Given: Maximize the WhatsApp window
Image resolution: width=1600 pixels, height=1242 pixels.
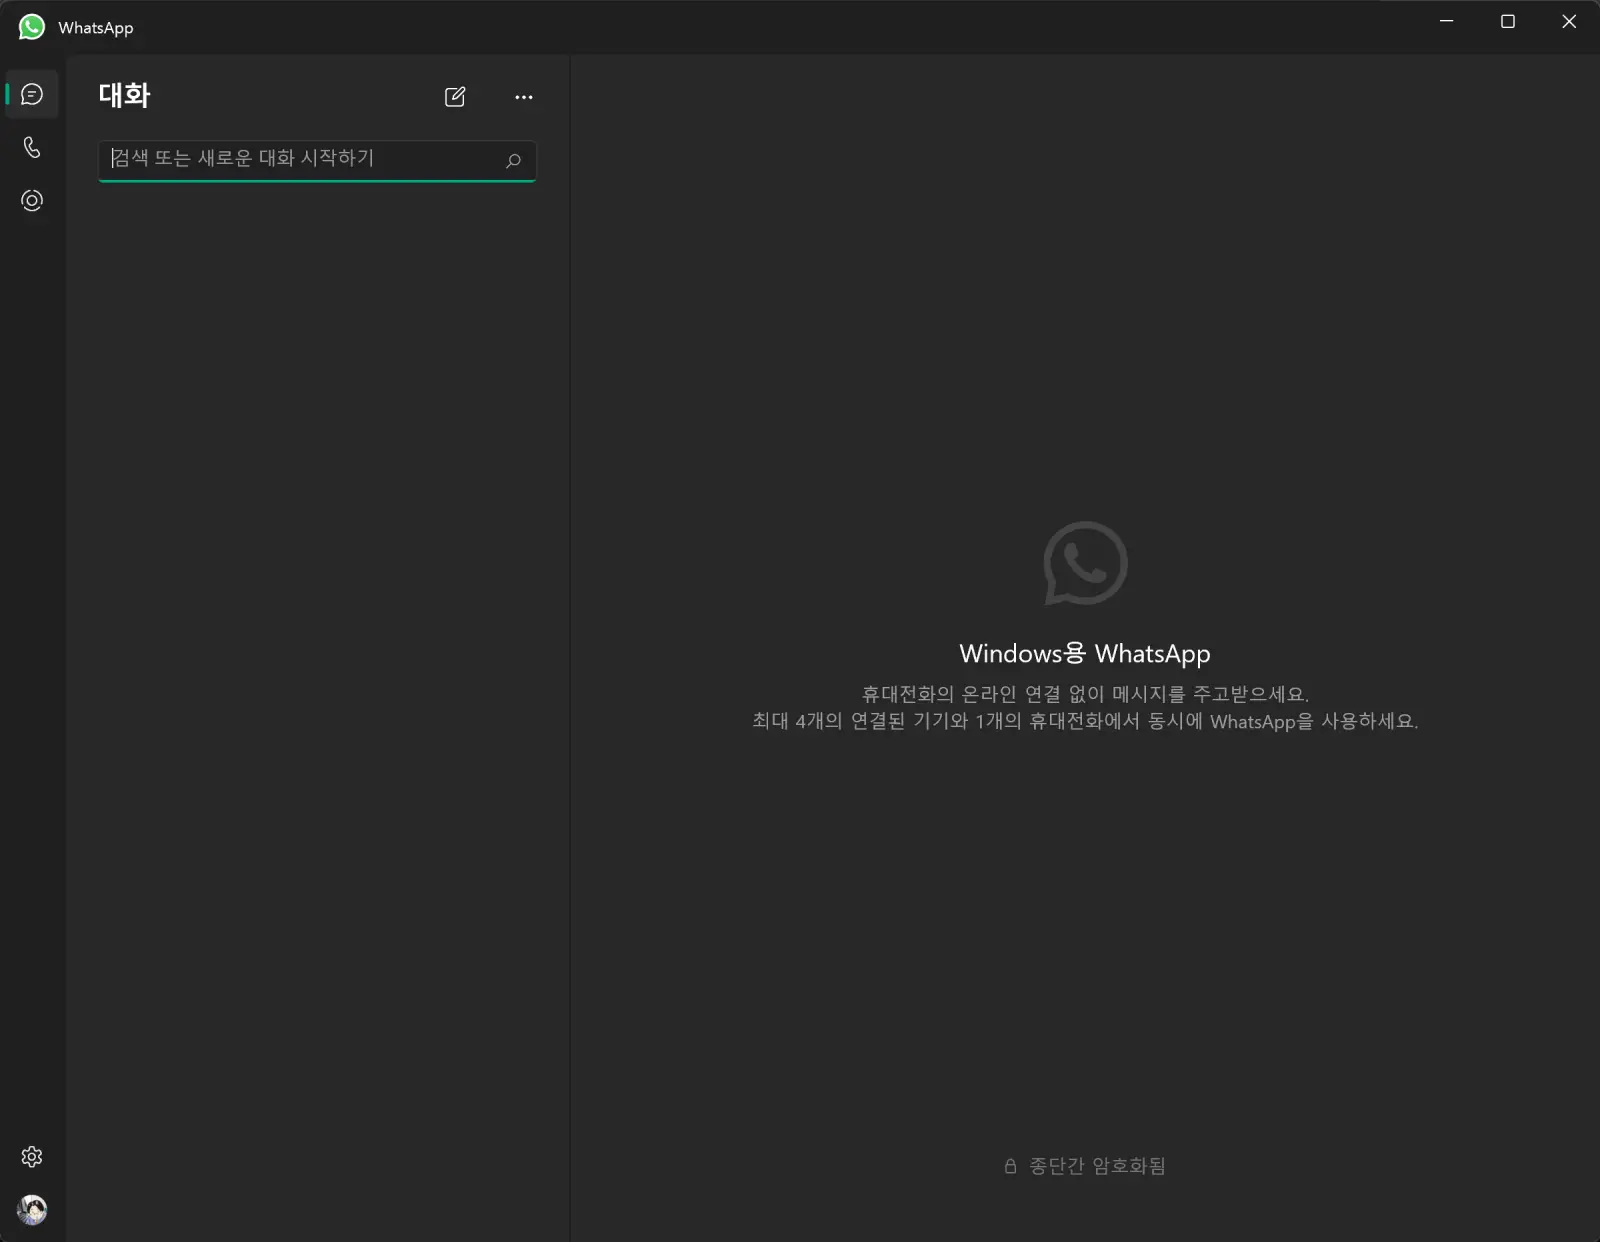Looking at the screenshot, I should click(x=1508, y=21).
